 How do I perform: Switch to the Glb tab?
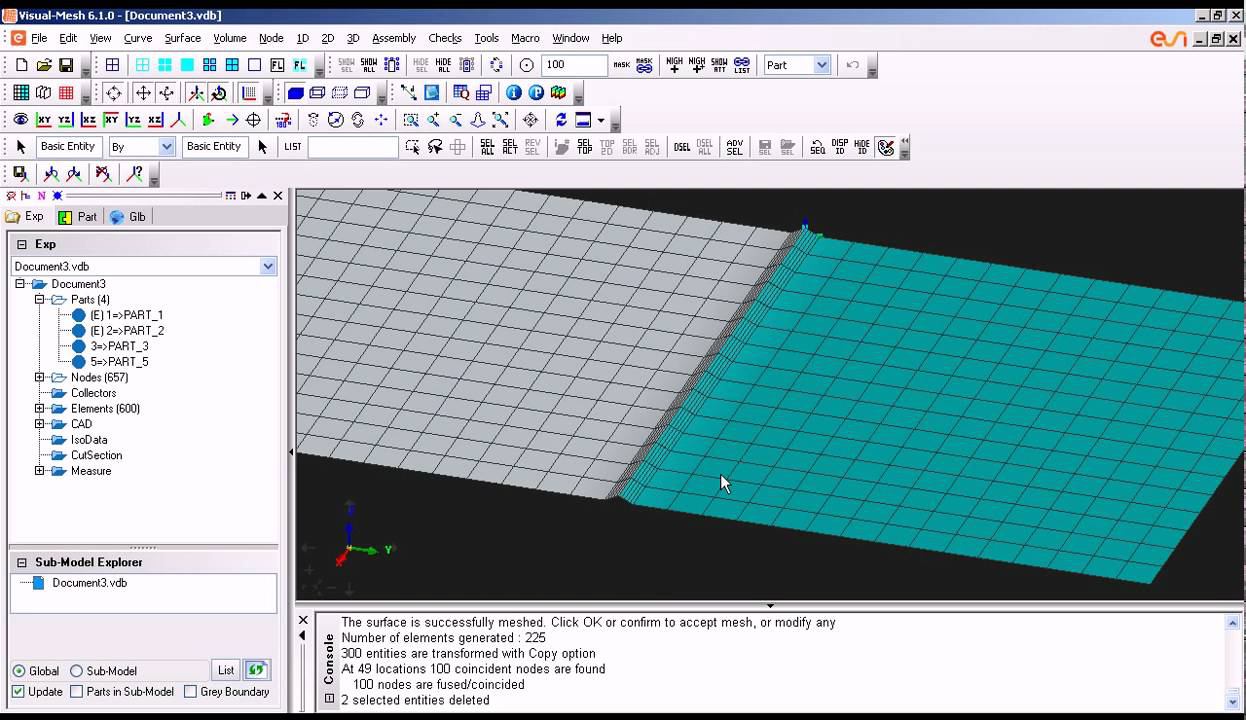128,217
